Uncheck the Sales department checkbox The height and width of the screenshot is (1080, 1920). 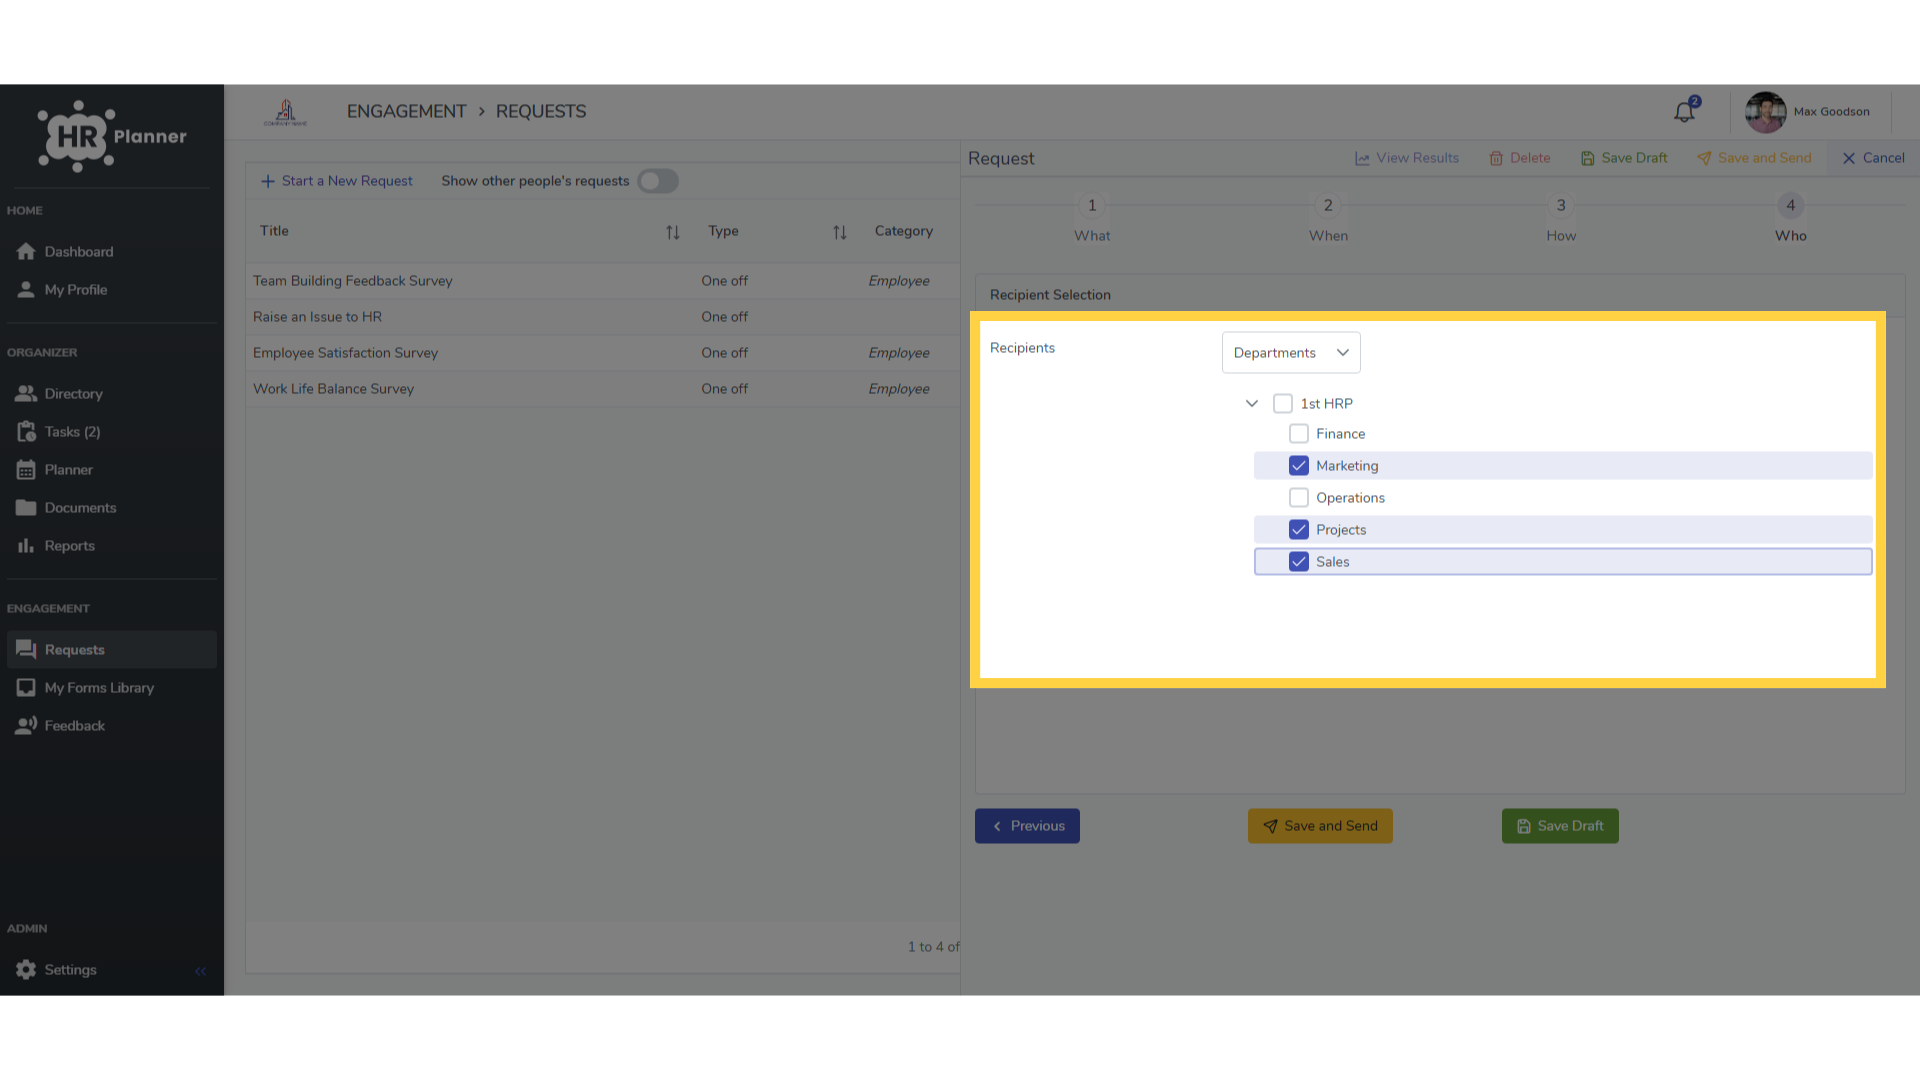click(x=1299, y=562)
